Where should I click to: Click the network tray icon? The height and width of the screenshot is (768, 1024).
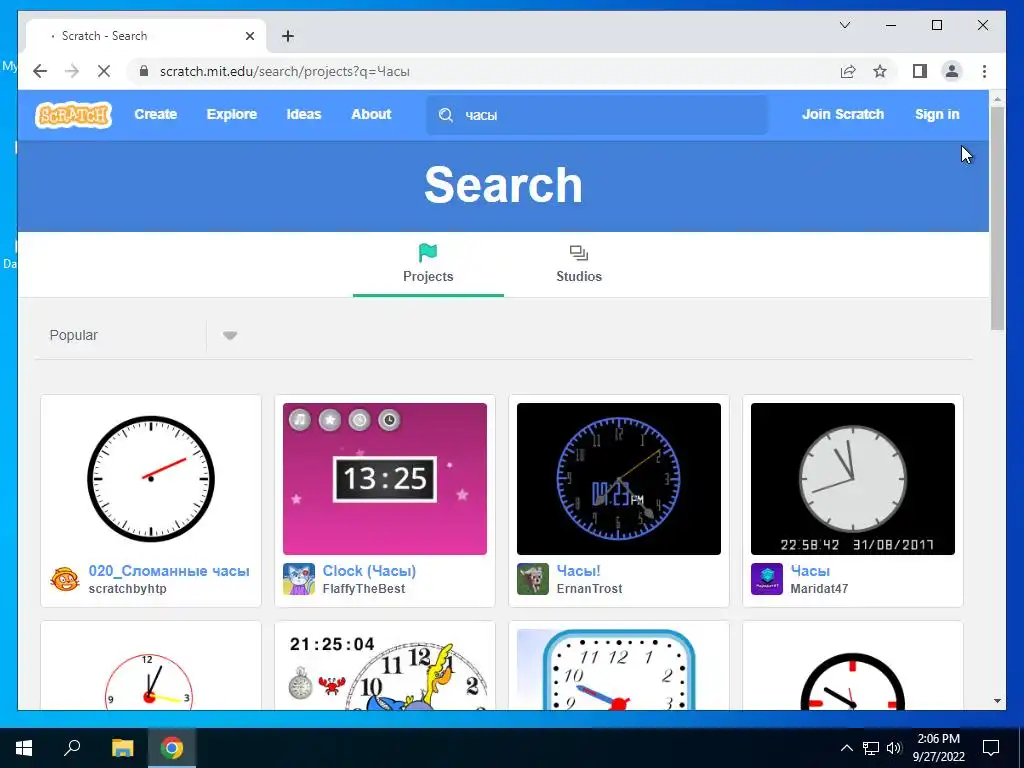pos(871,748)
